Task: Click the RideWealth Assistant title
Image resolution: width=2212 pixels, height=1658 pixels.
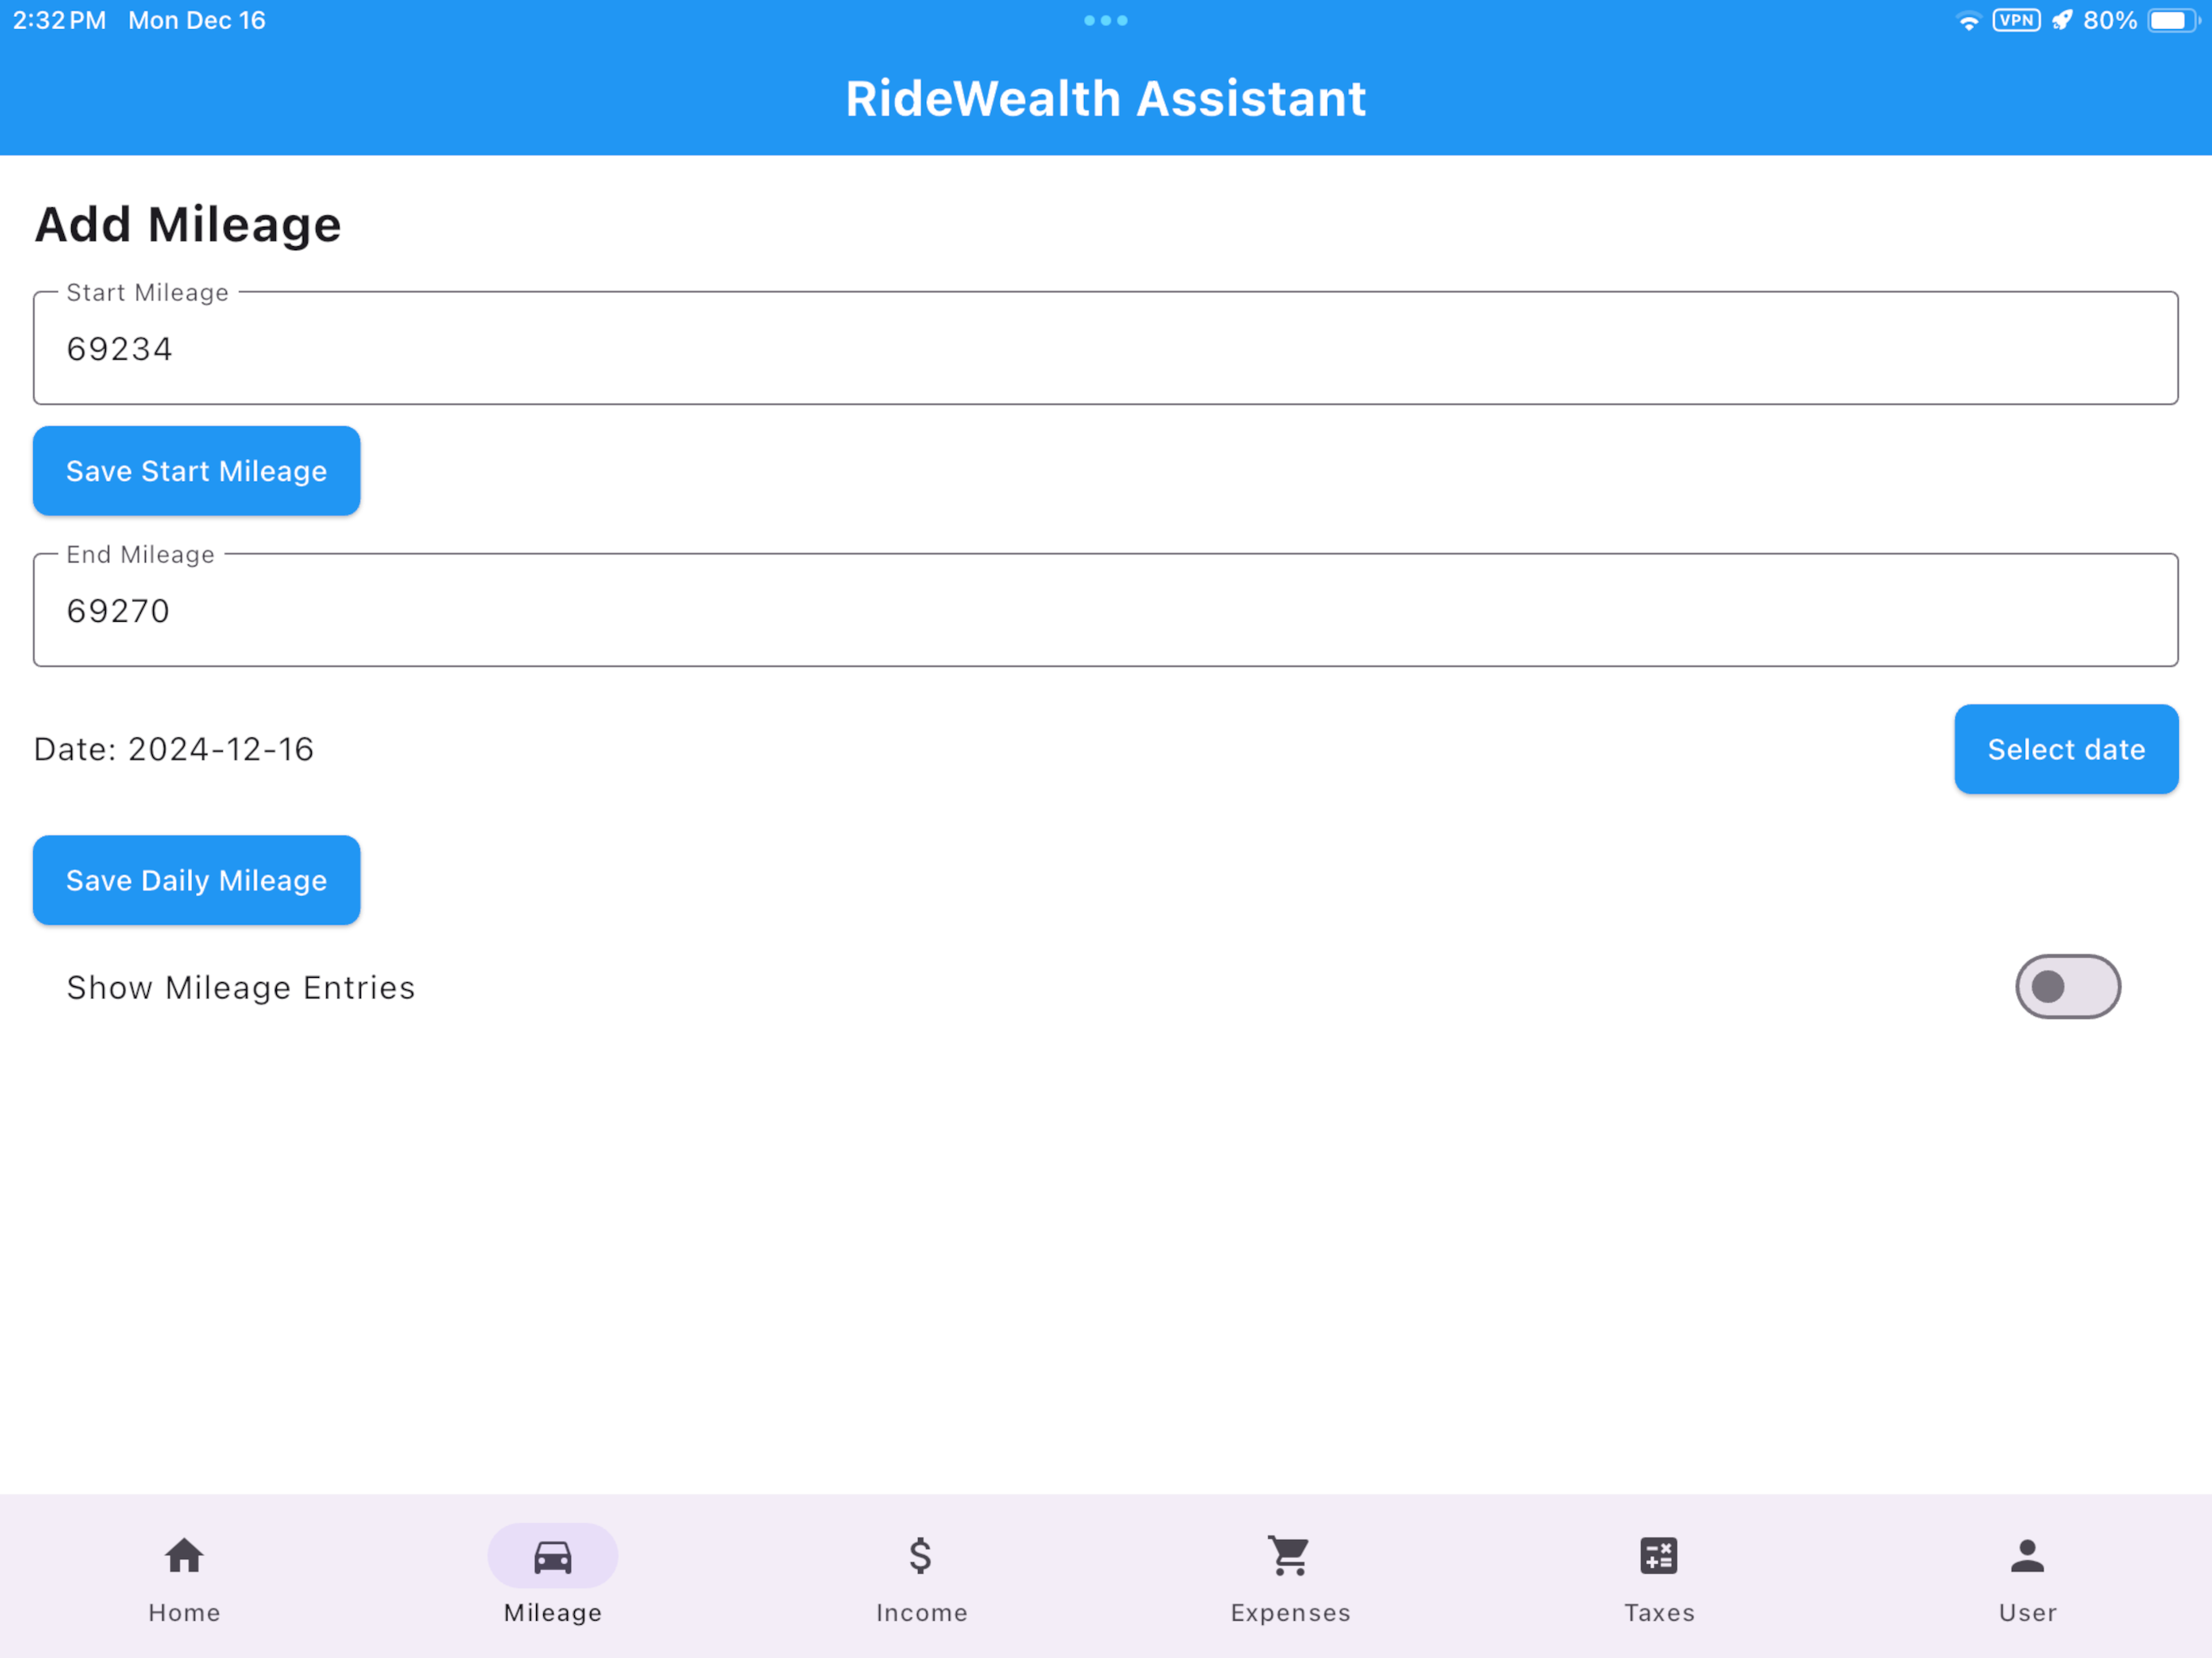Action: [x=1106, y=98]
